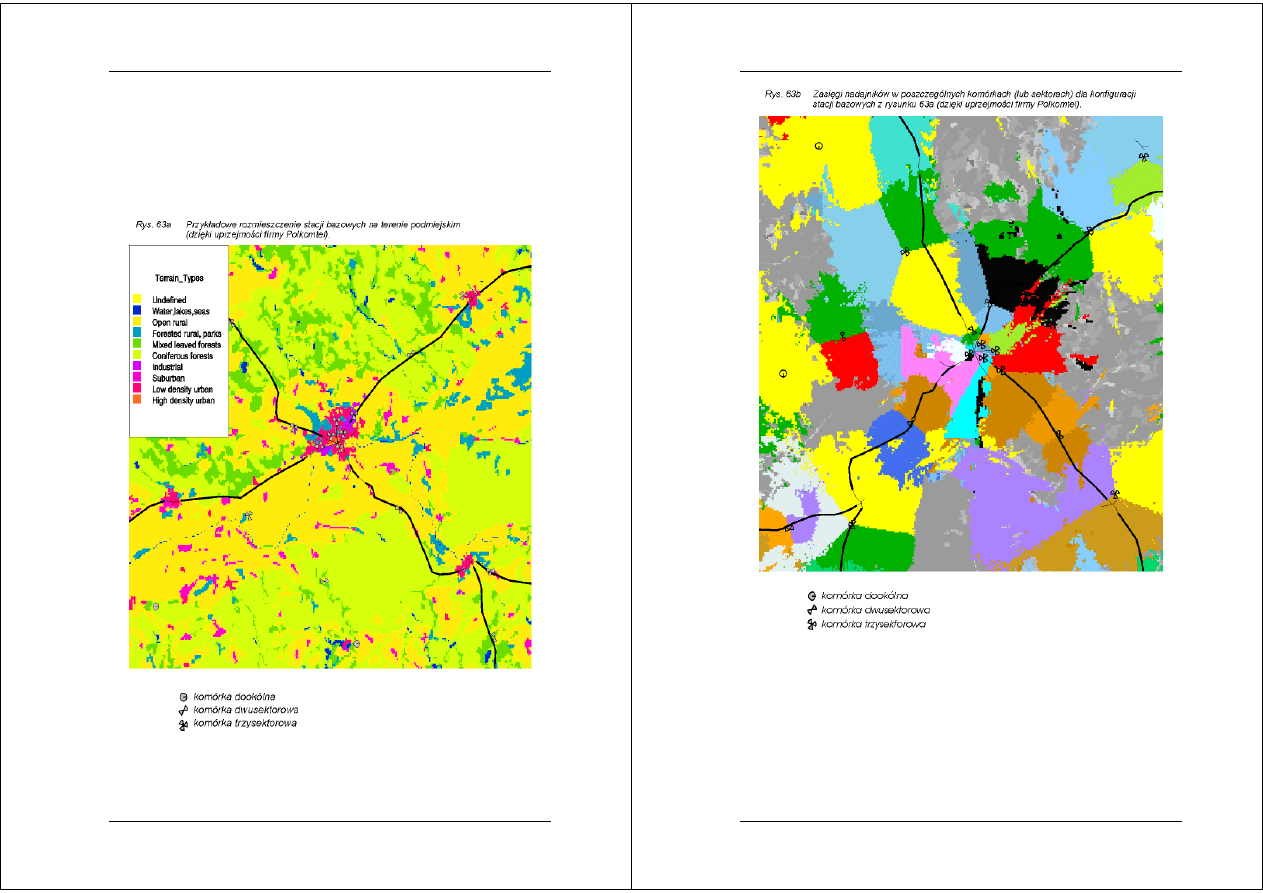Click the Water, lakes, seas blue swatch

[x=137, y=311]
